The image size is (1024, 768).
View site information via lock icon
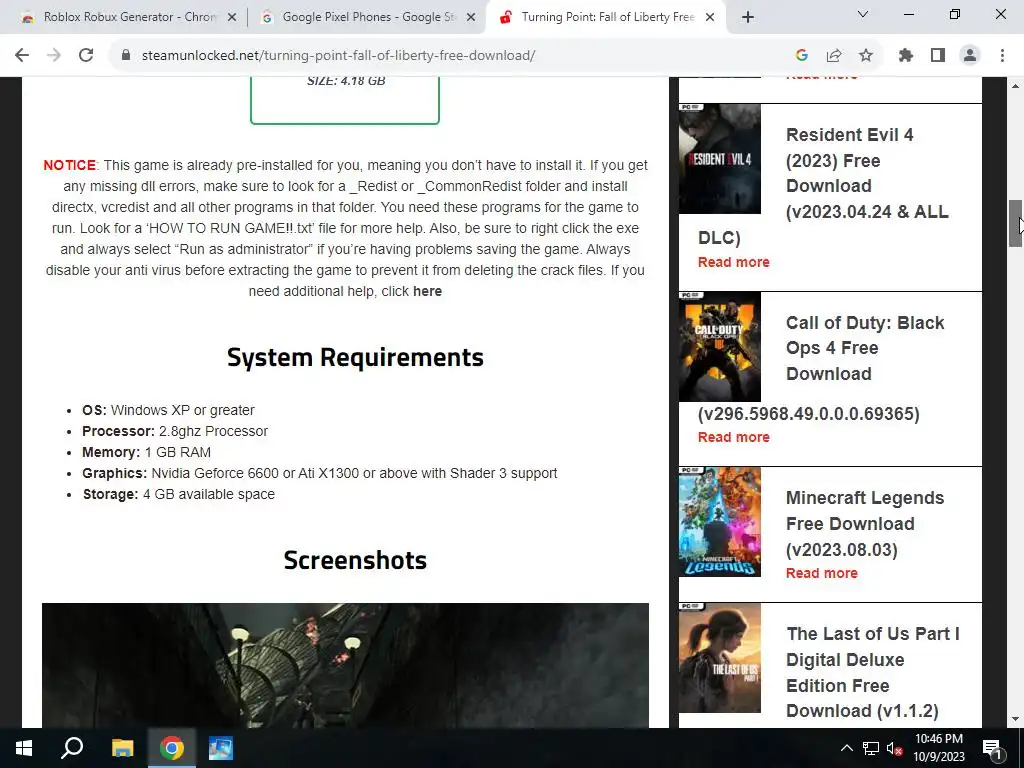click(126, 56)
